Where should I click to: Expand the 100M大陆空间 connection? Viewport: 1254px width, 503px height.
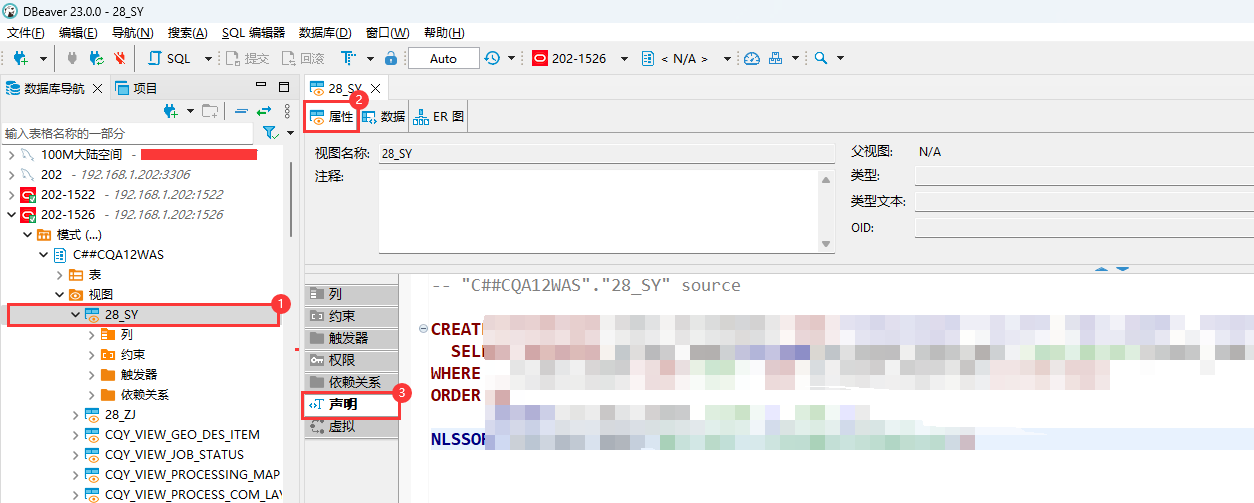point(11,155)
